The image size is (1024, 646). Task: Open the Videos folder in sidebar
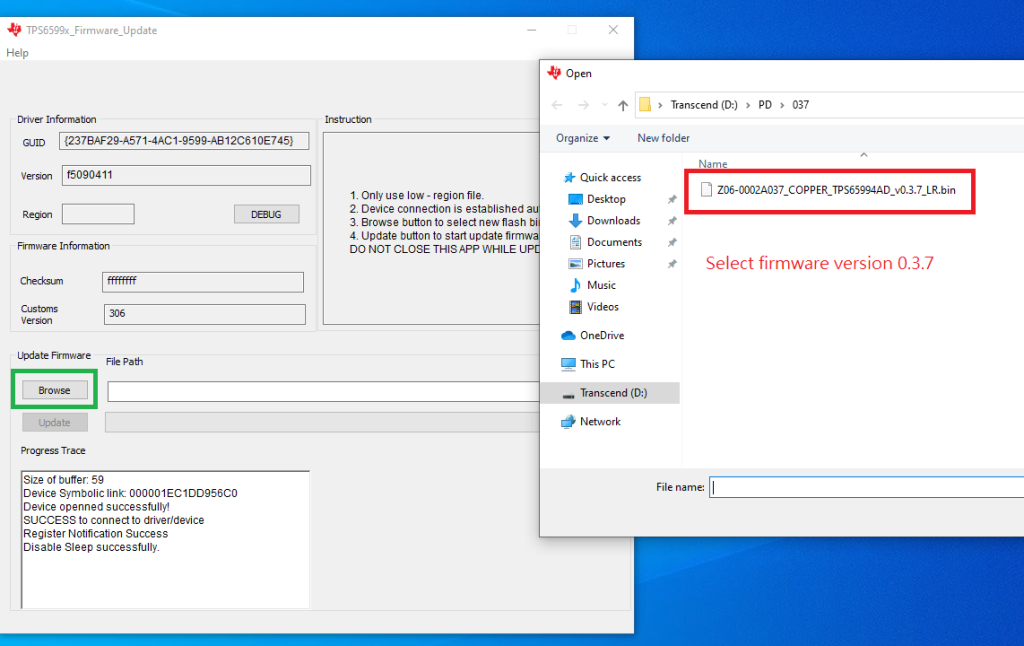tap(602, 307)
